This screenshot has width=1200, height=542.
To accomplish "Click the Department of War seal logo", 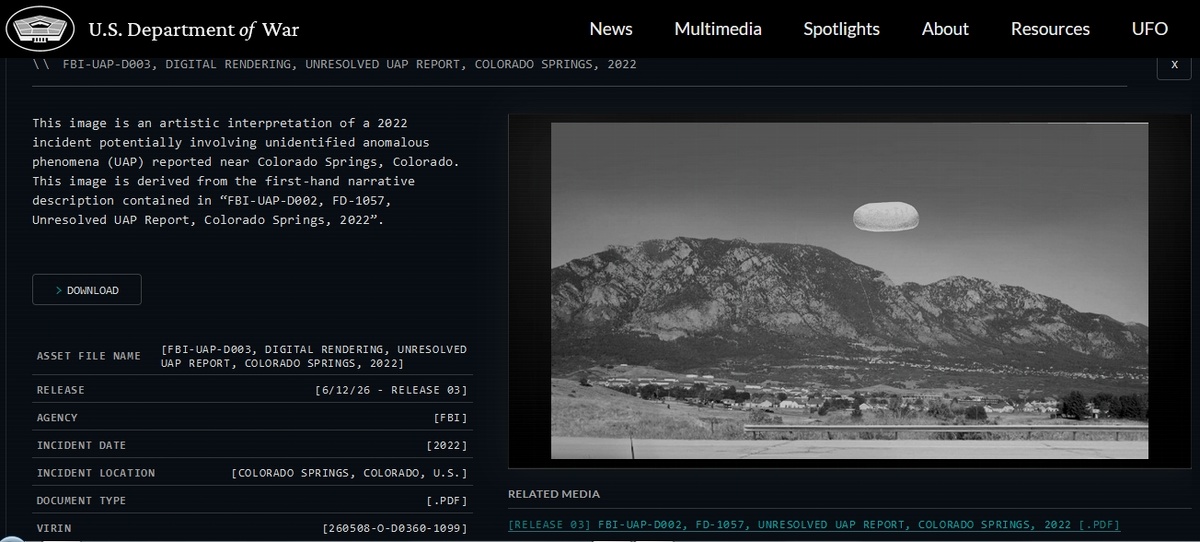I will [40, 28].
